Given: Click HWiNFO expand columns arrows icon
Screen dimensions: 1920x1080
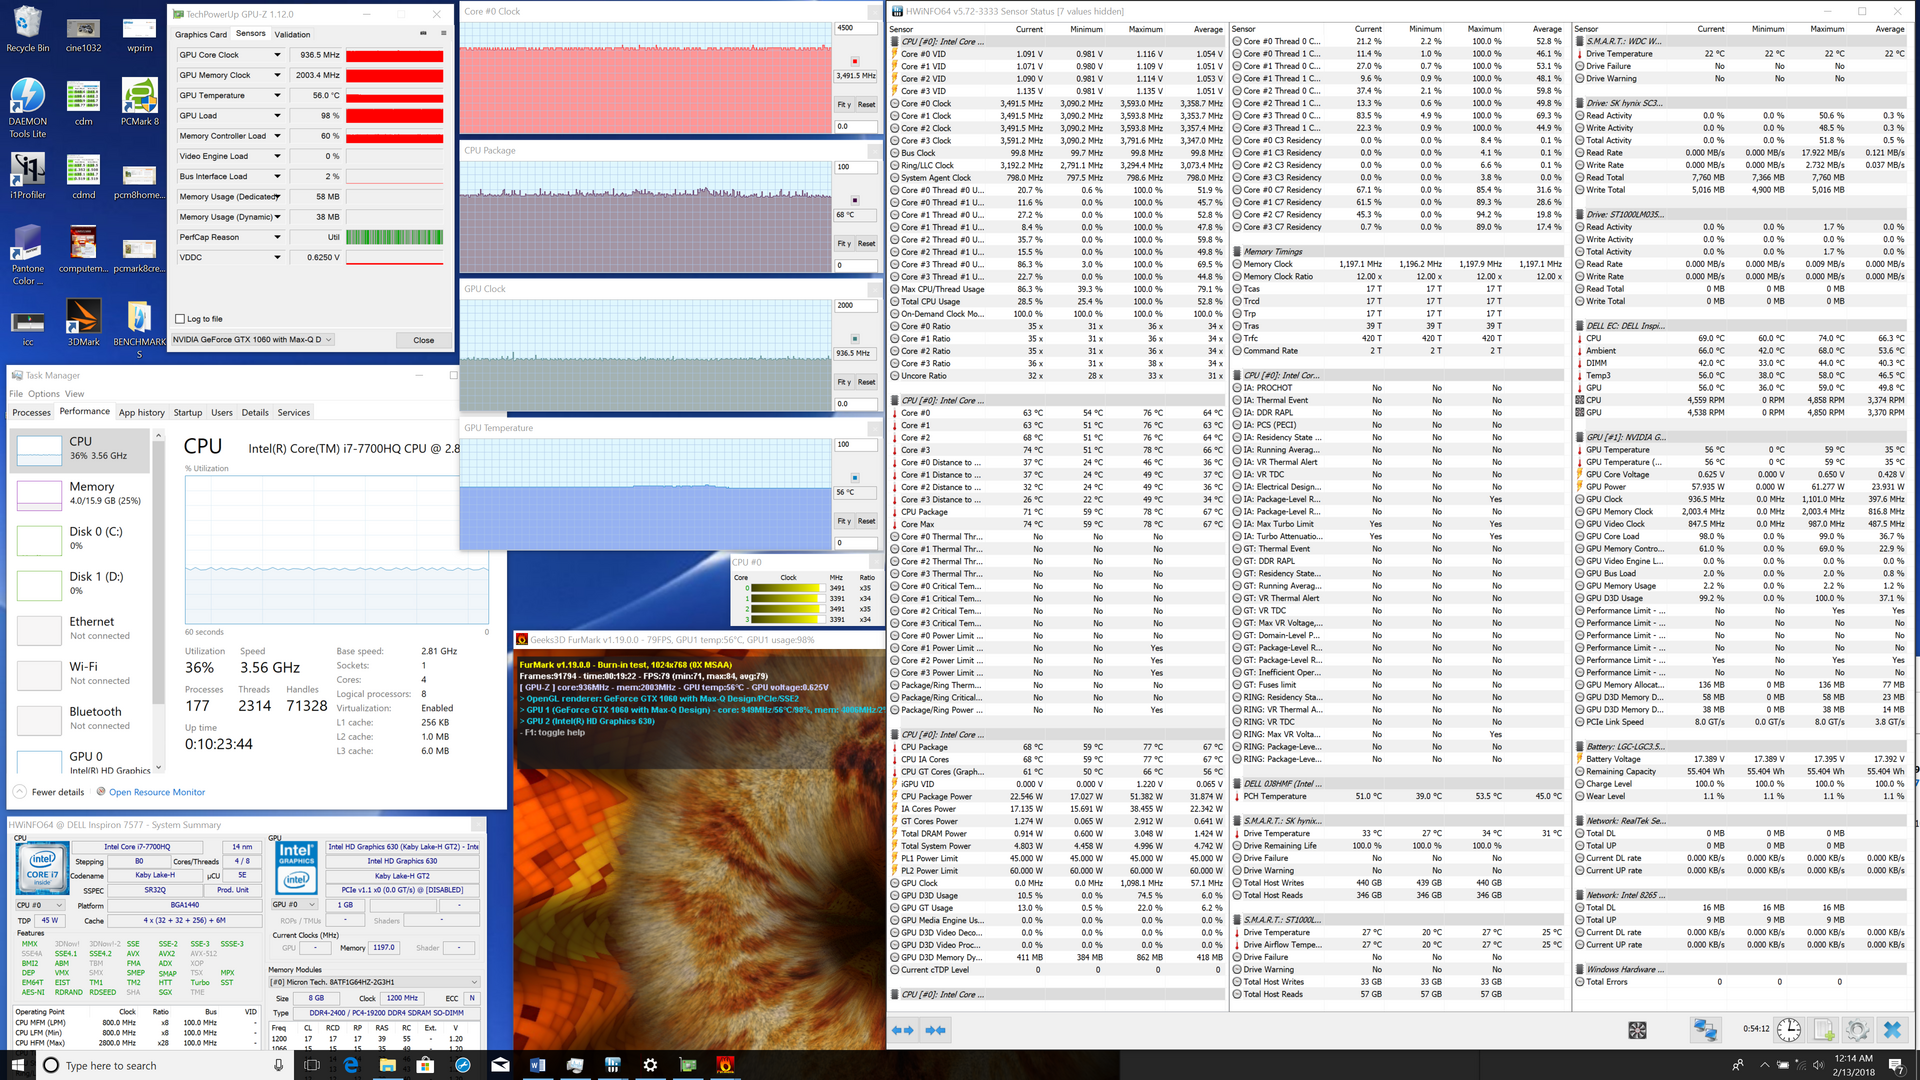Looking at the screenshot, I should click(x=903, y=1030).
